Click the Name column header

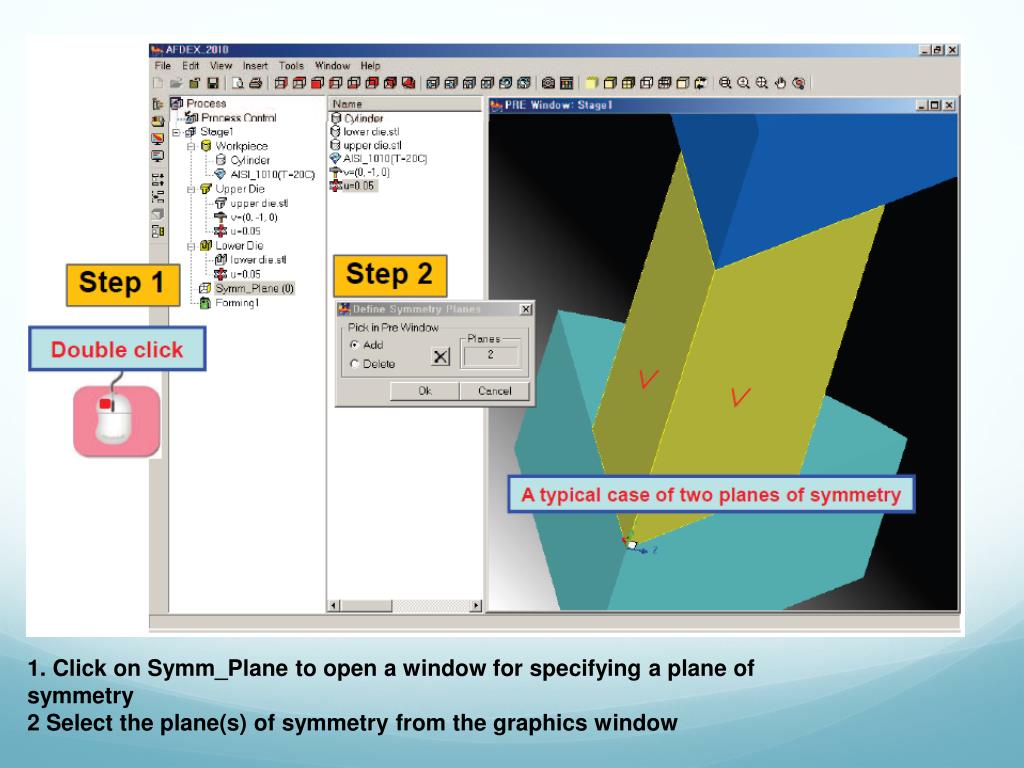pos(404,104)
